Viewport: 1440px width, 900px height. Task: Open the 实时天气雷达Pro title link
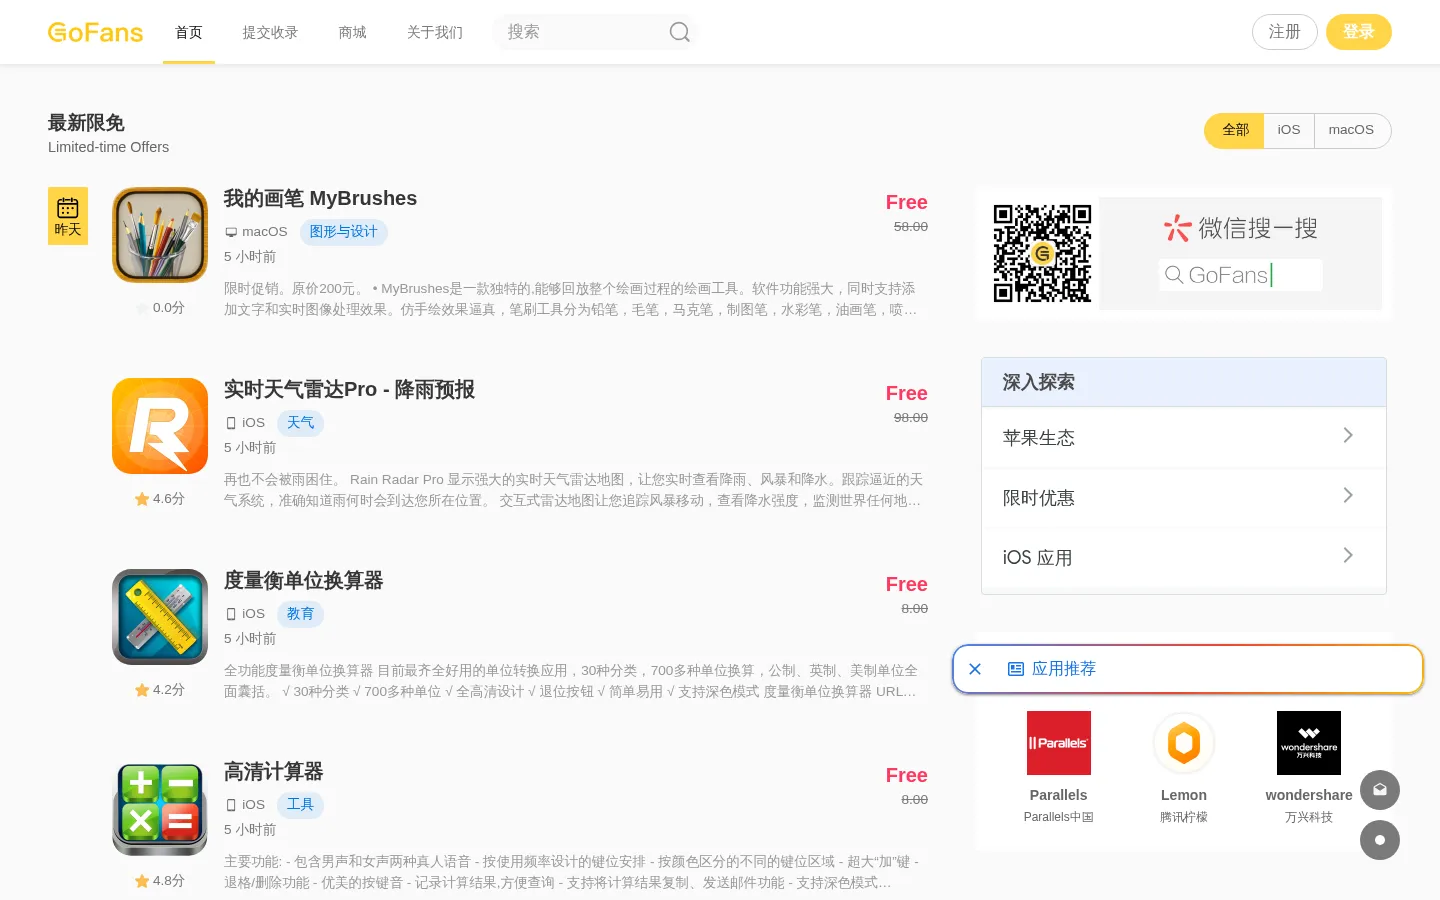pos(349,389)
